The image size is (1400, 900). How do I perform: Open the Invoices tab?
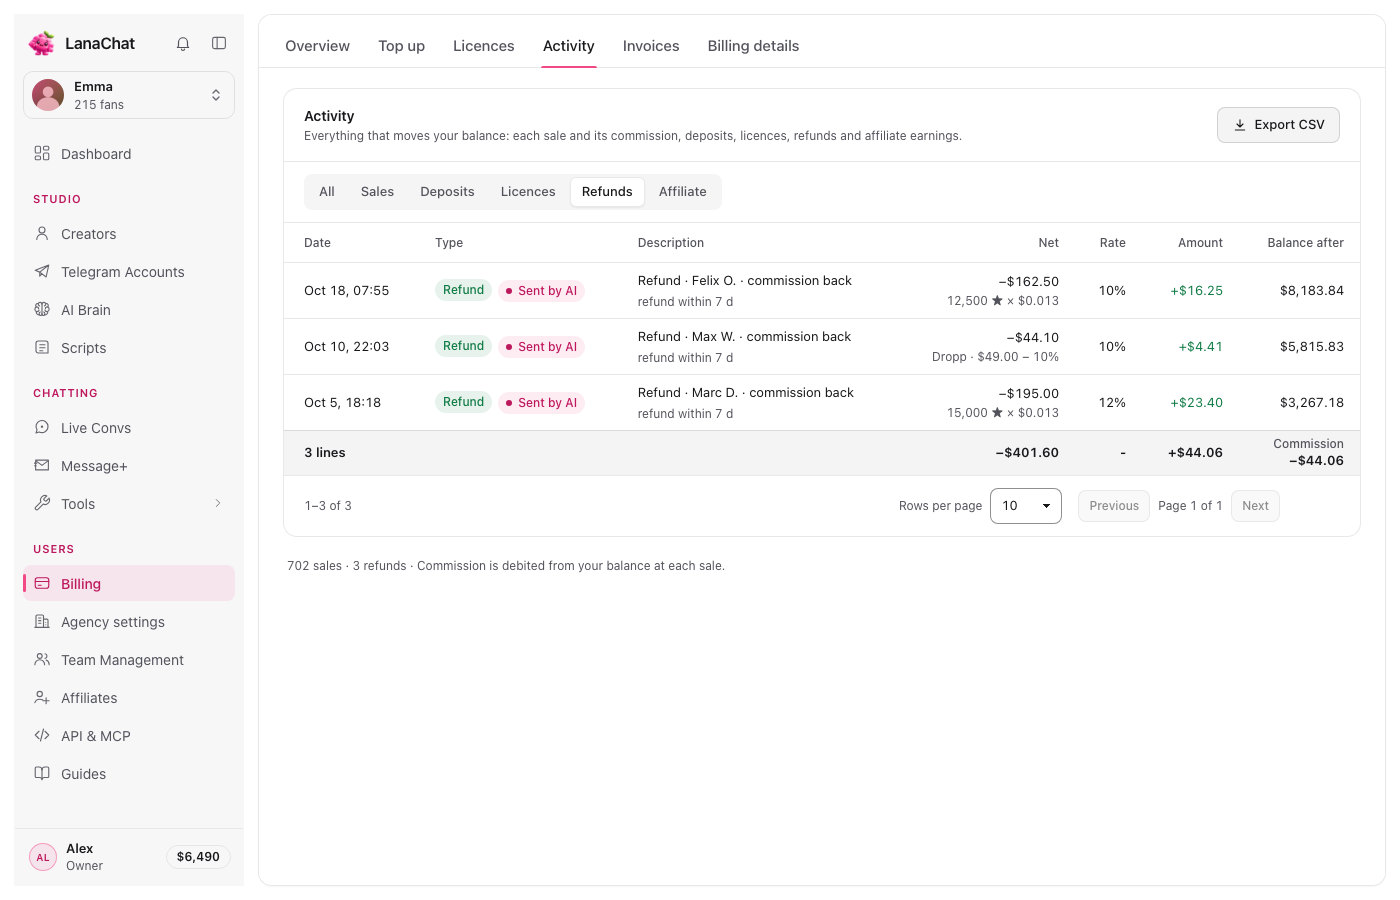[651, 46]
